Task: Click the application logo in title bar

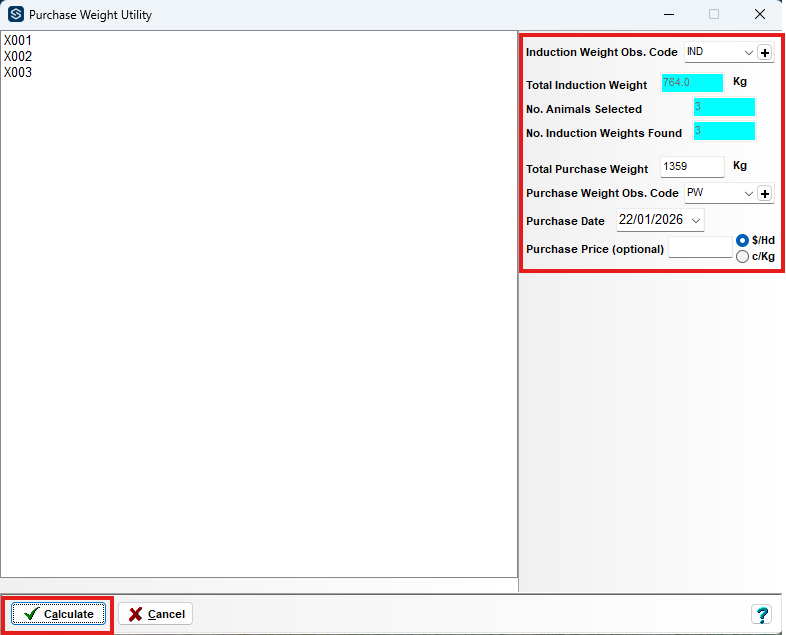Action: click(15, 15)
